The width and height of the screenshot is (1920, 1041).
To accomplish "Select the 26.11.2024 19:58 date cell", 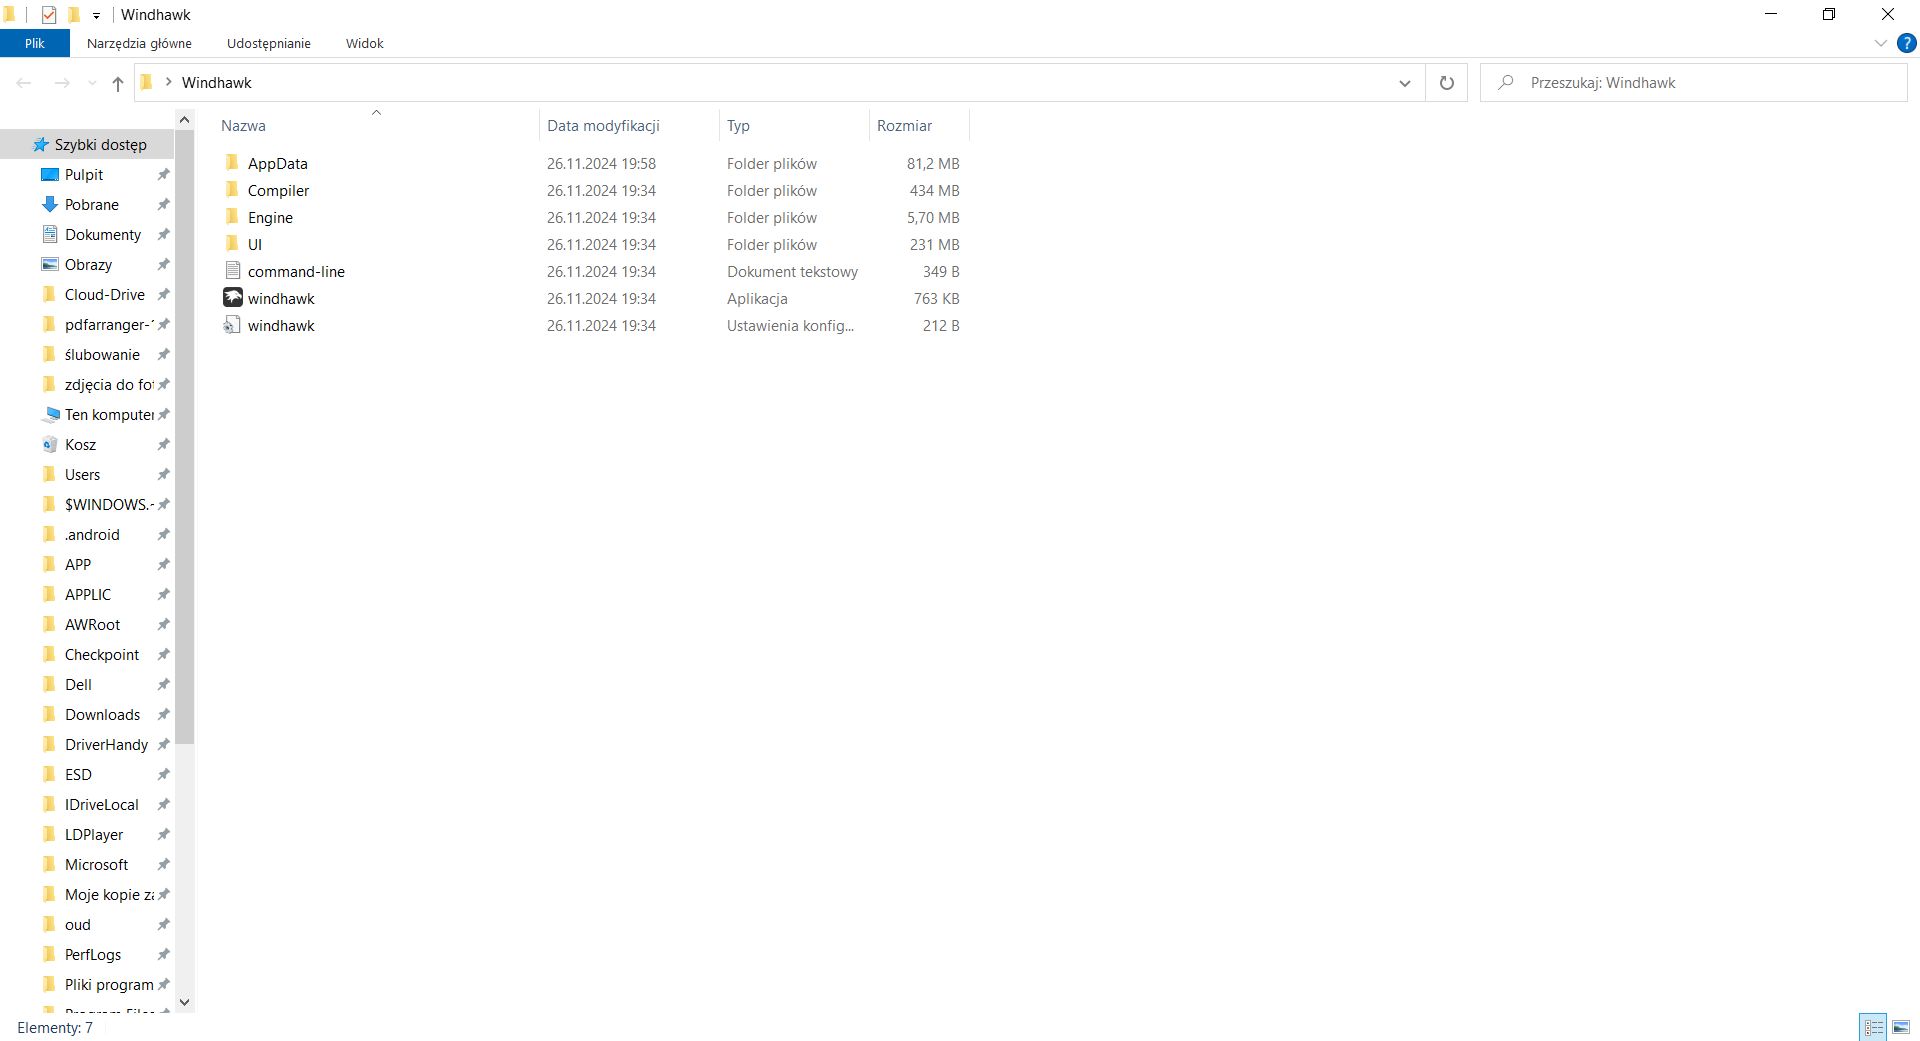I will pos(601,163).
